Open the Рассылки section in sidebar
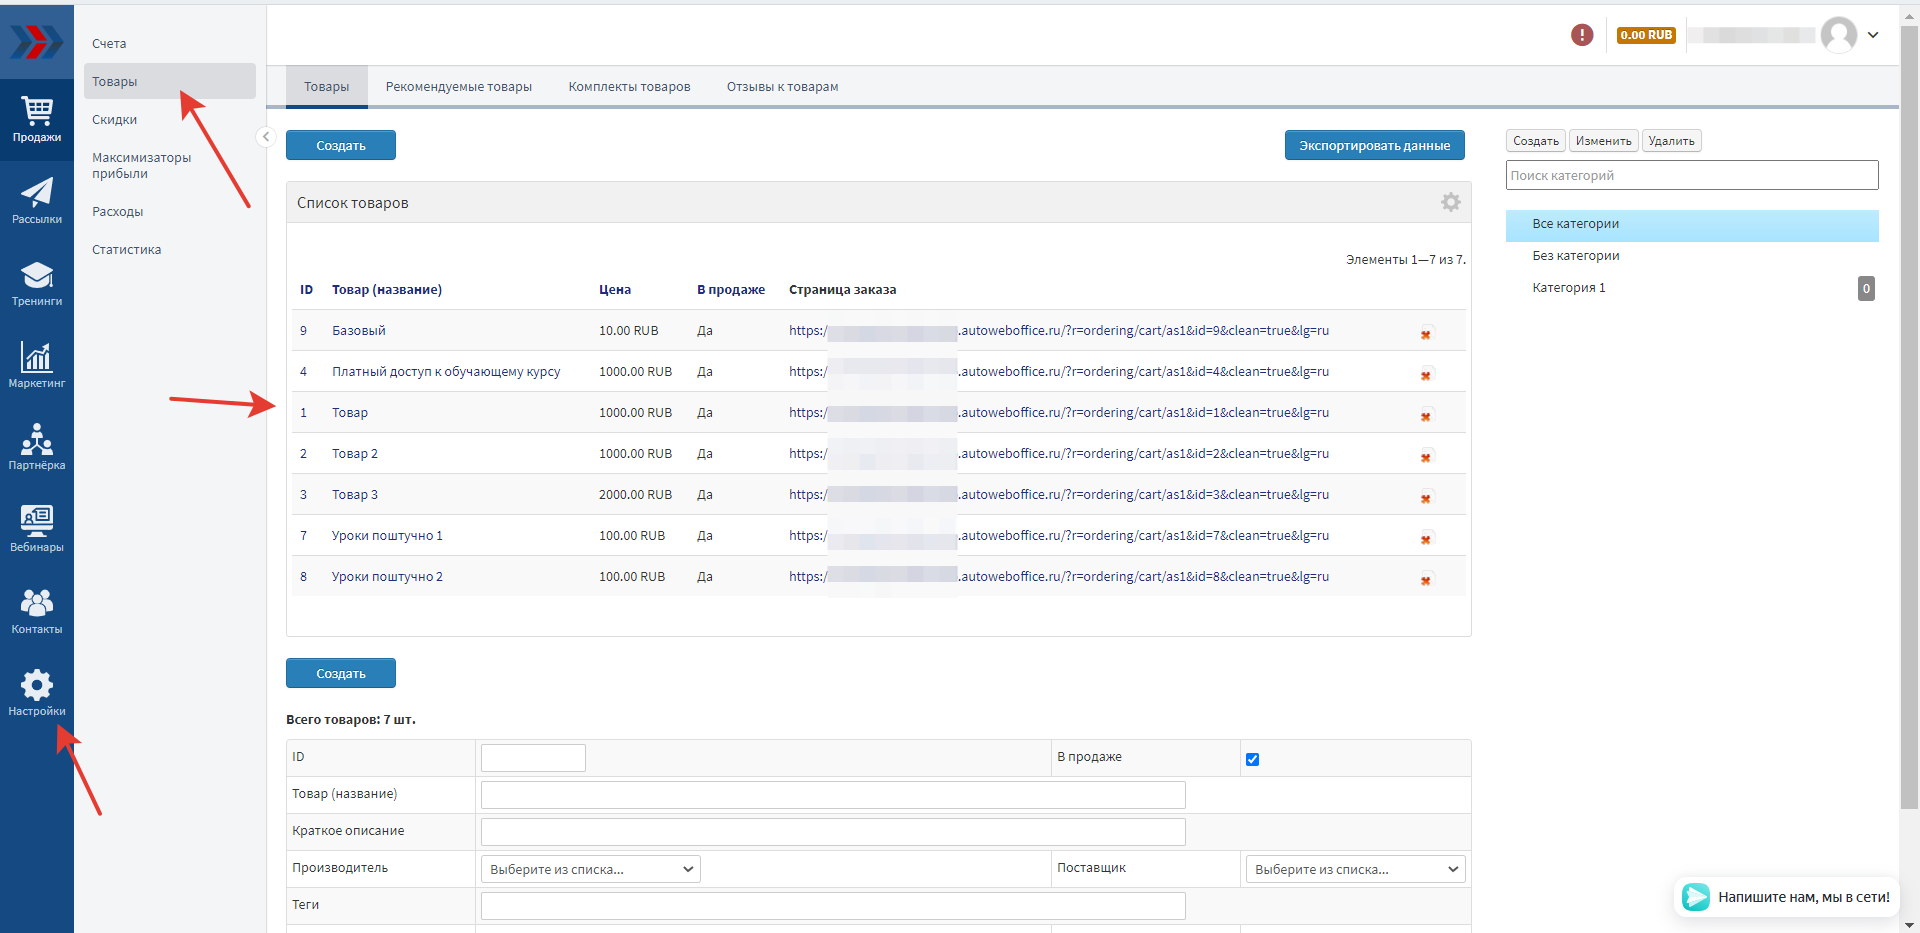 37,200
